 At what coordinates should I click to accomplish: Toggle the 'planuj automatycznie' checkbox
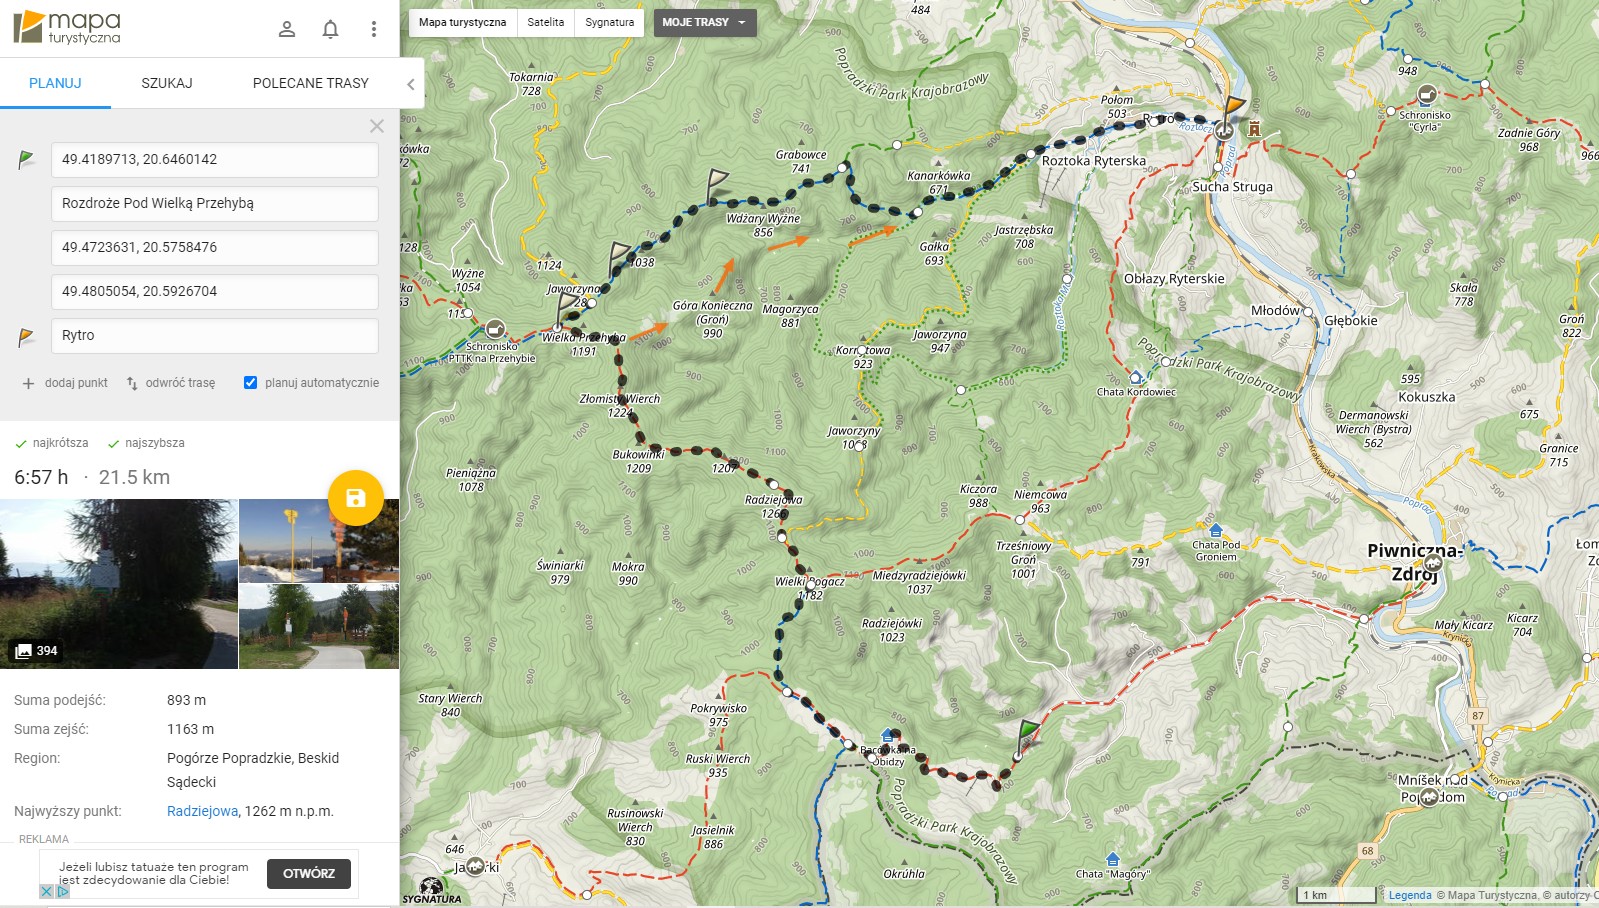[x=250, y=382]
